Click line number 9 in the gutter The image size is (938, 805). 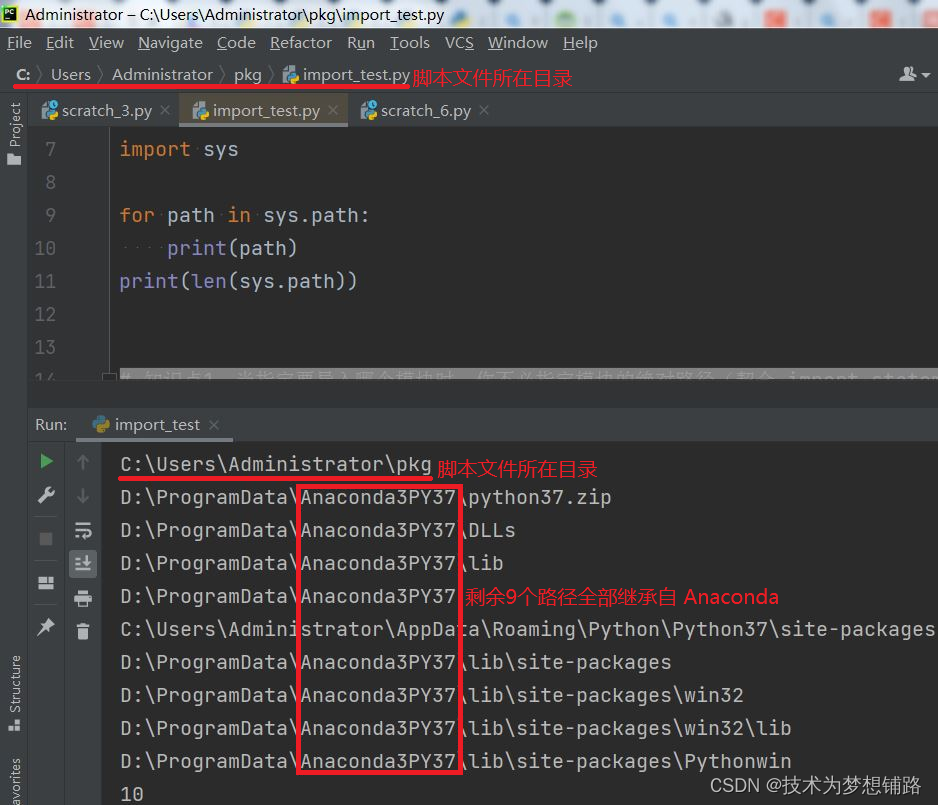[x=51, y=215]
